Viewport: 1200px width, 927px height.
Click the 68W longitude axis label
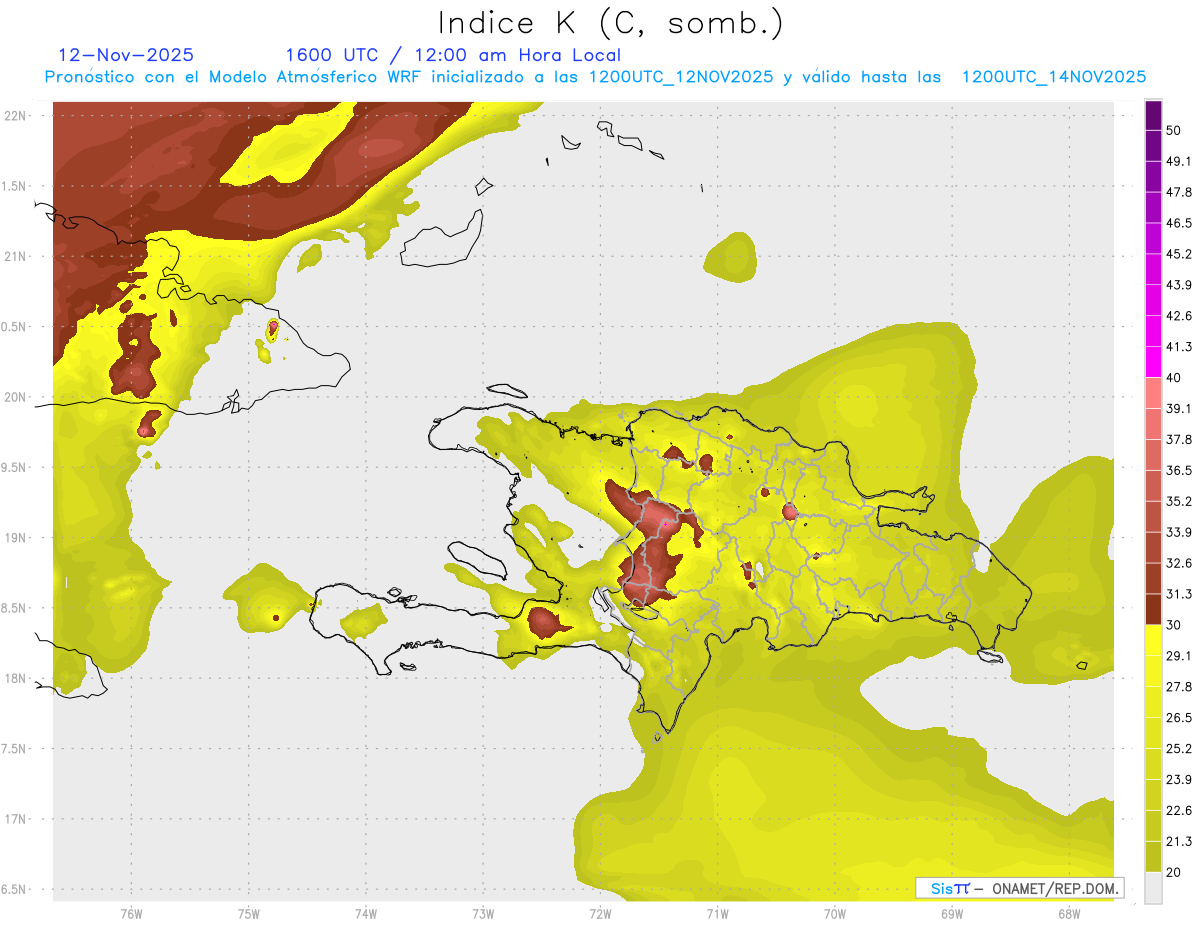click(x=1068, y=913)
